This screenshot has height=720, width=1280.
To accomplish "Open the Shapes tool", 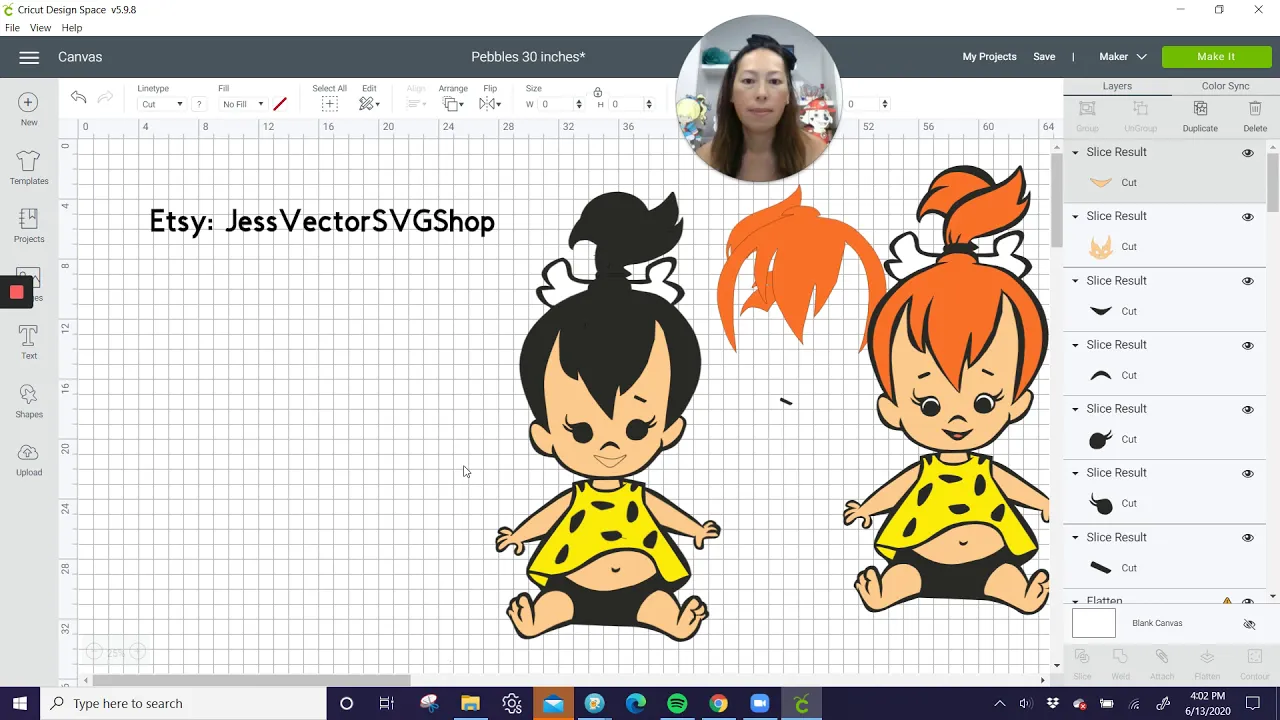I will point(29,401).
